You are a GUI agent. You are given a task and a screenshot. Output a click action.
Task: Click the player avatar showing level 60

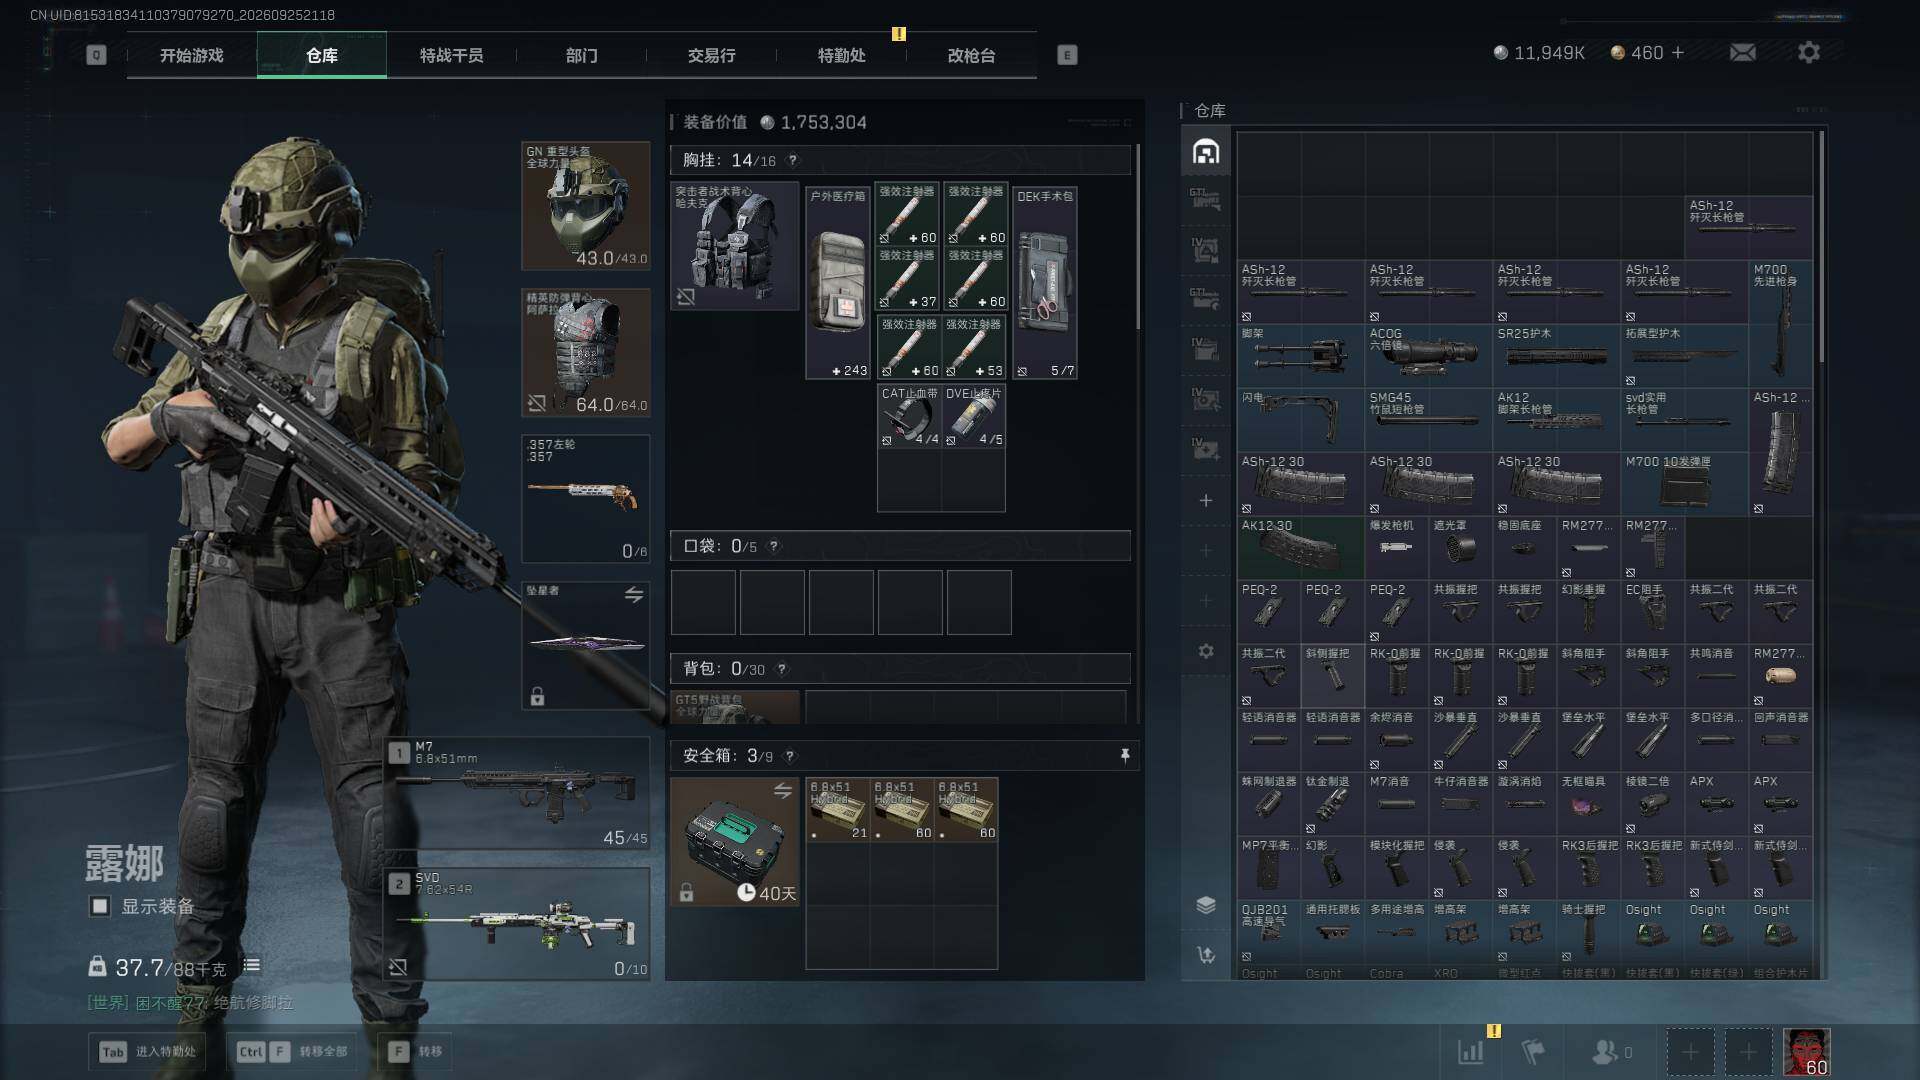pos(1807,1052)
